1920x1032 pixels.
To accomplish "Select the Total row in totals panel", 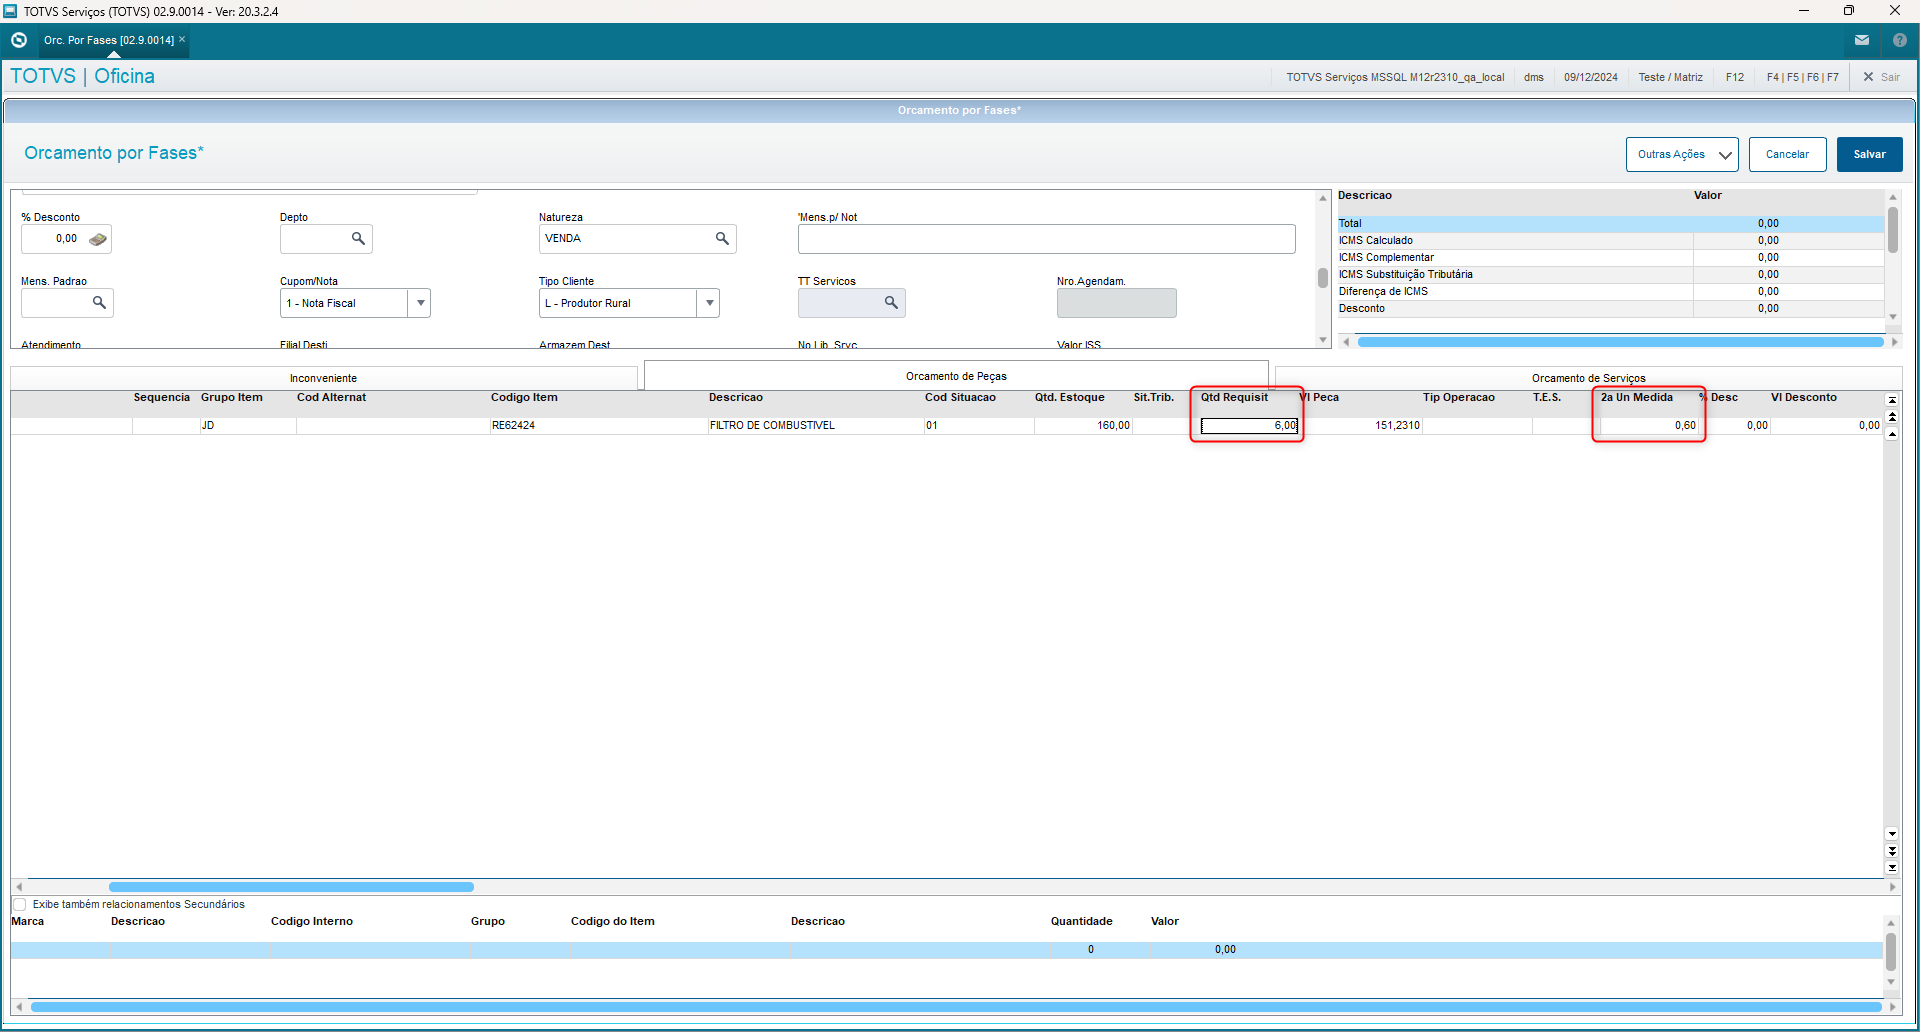I will [x=1611, y=224].
